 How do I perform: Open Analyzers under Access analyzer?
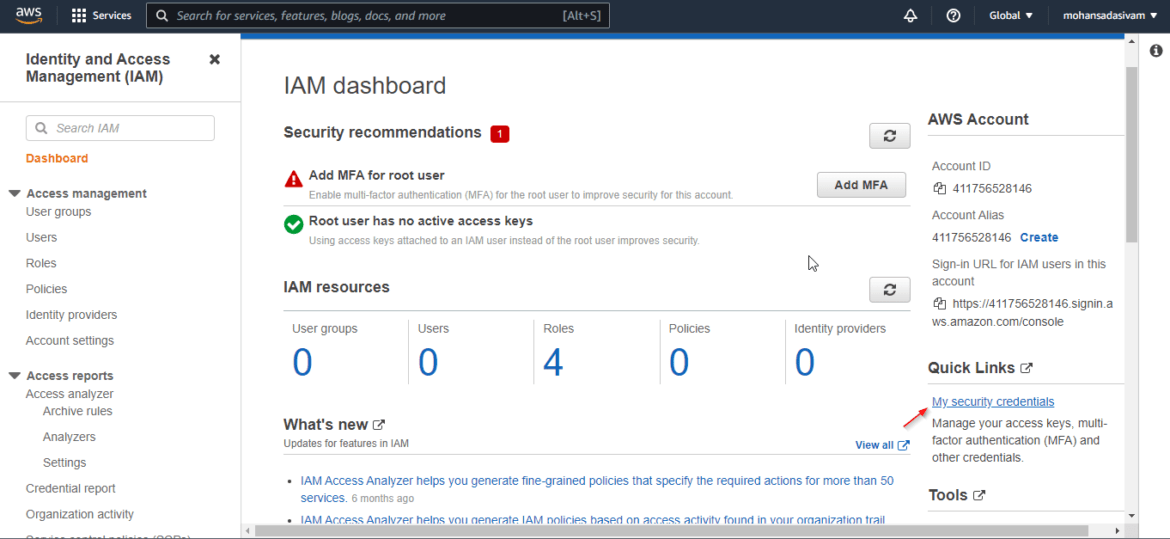(69, 437)
